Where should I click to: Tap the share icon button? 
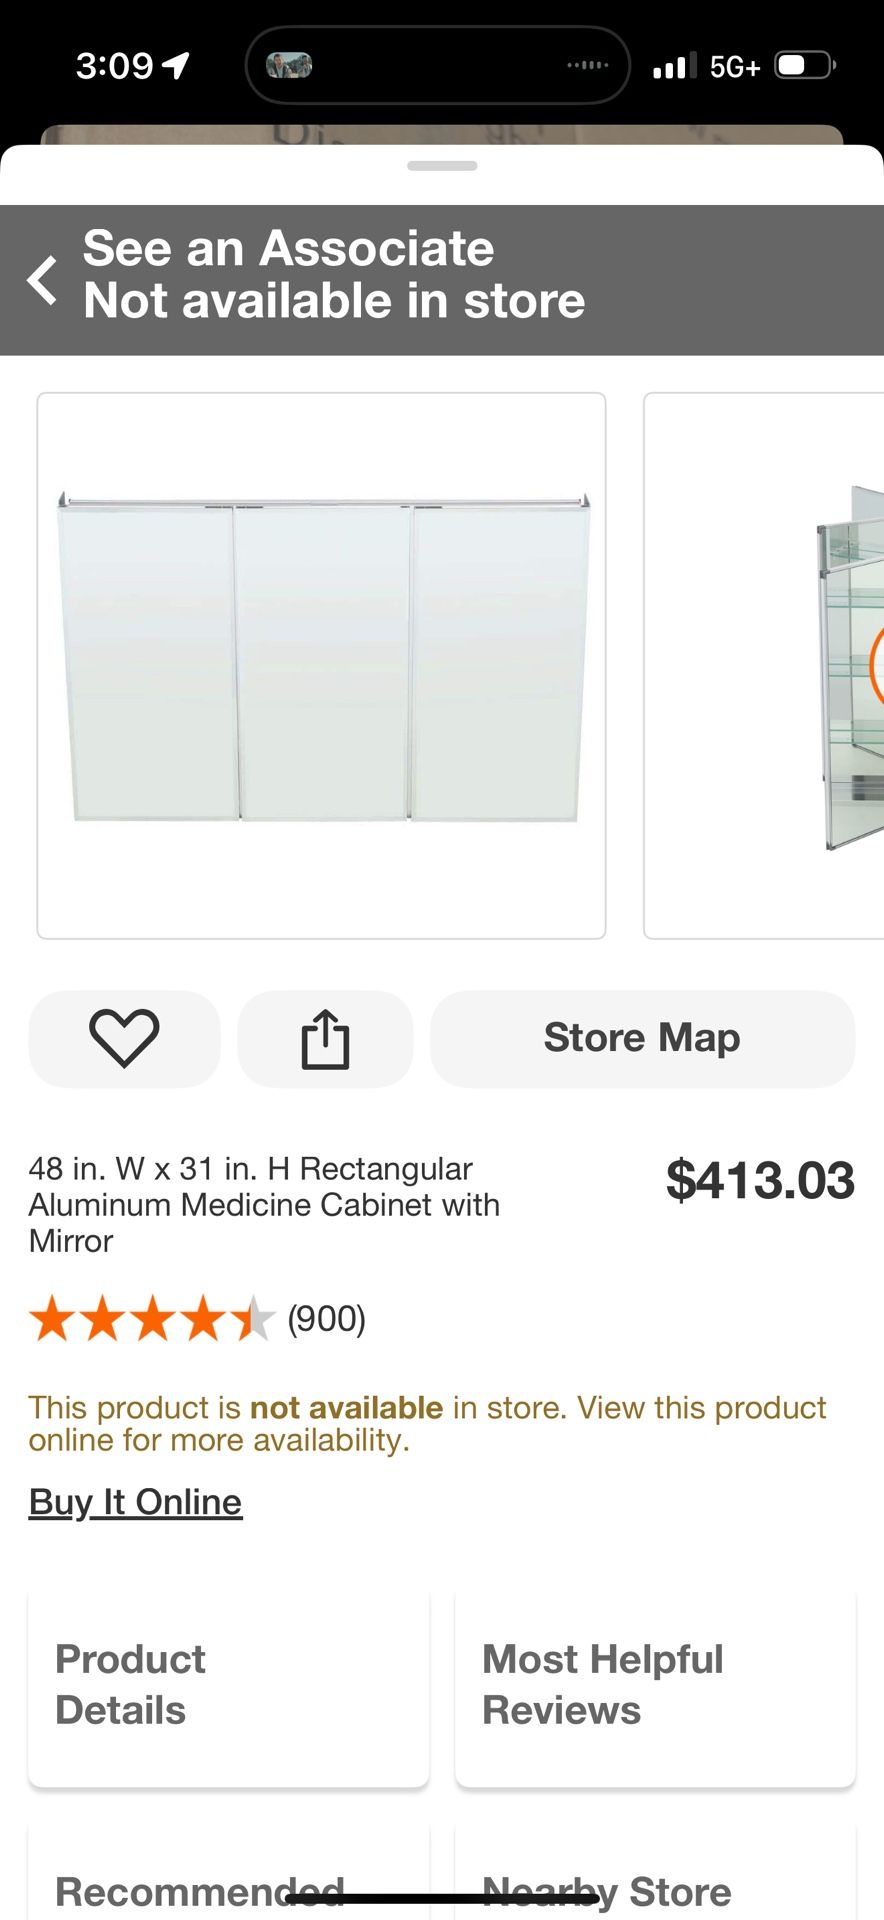pos(325,1039)
